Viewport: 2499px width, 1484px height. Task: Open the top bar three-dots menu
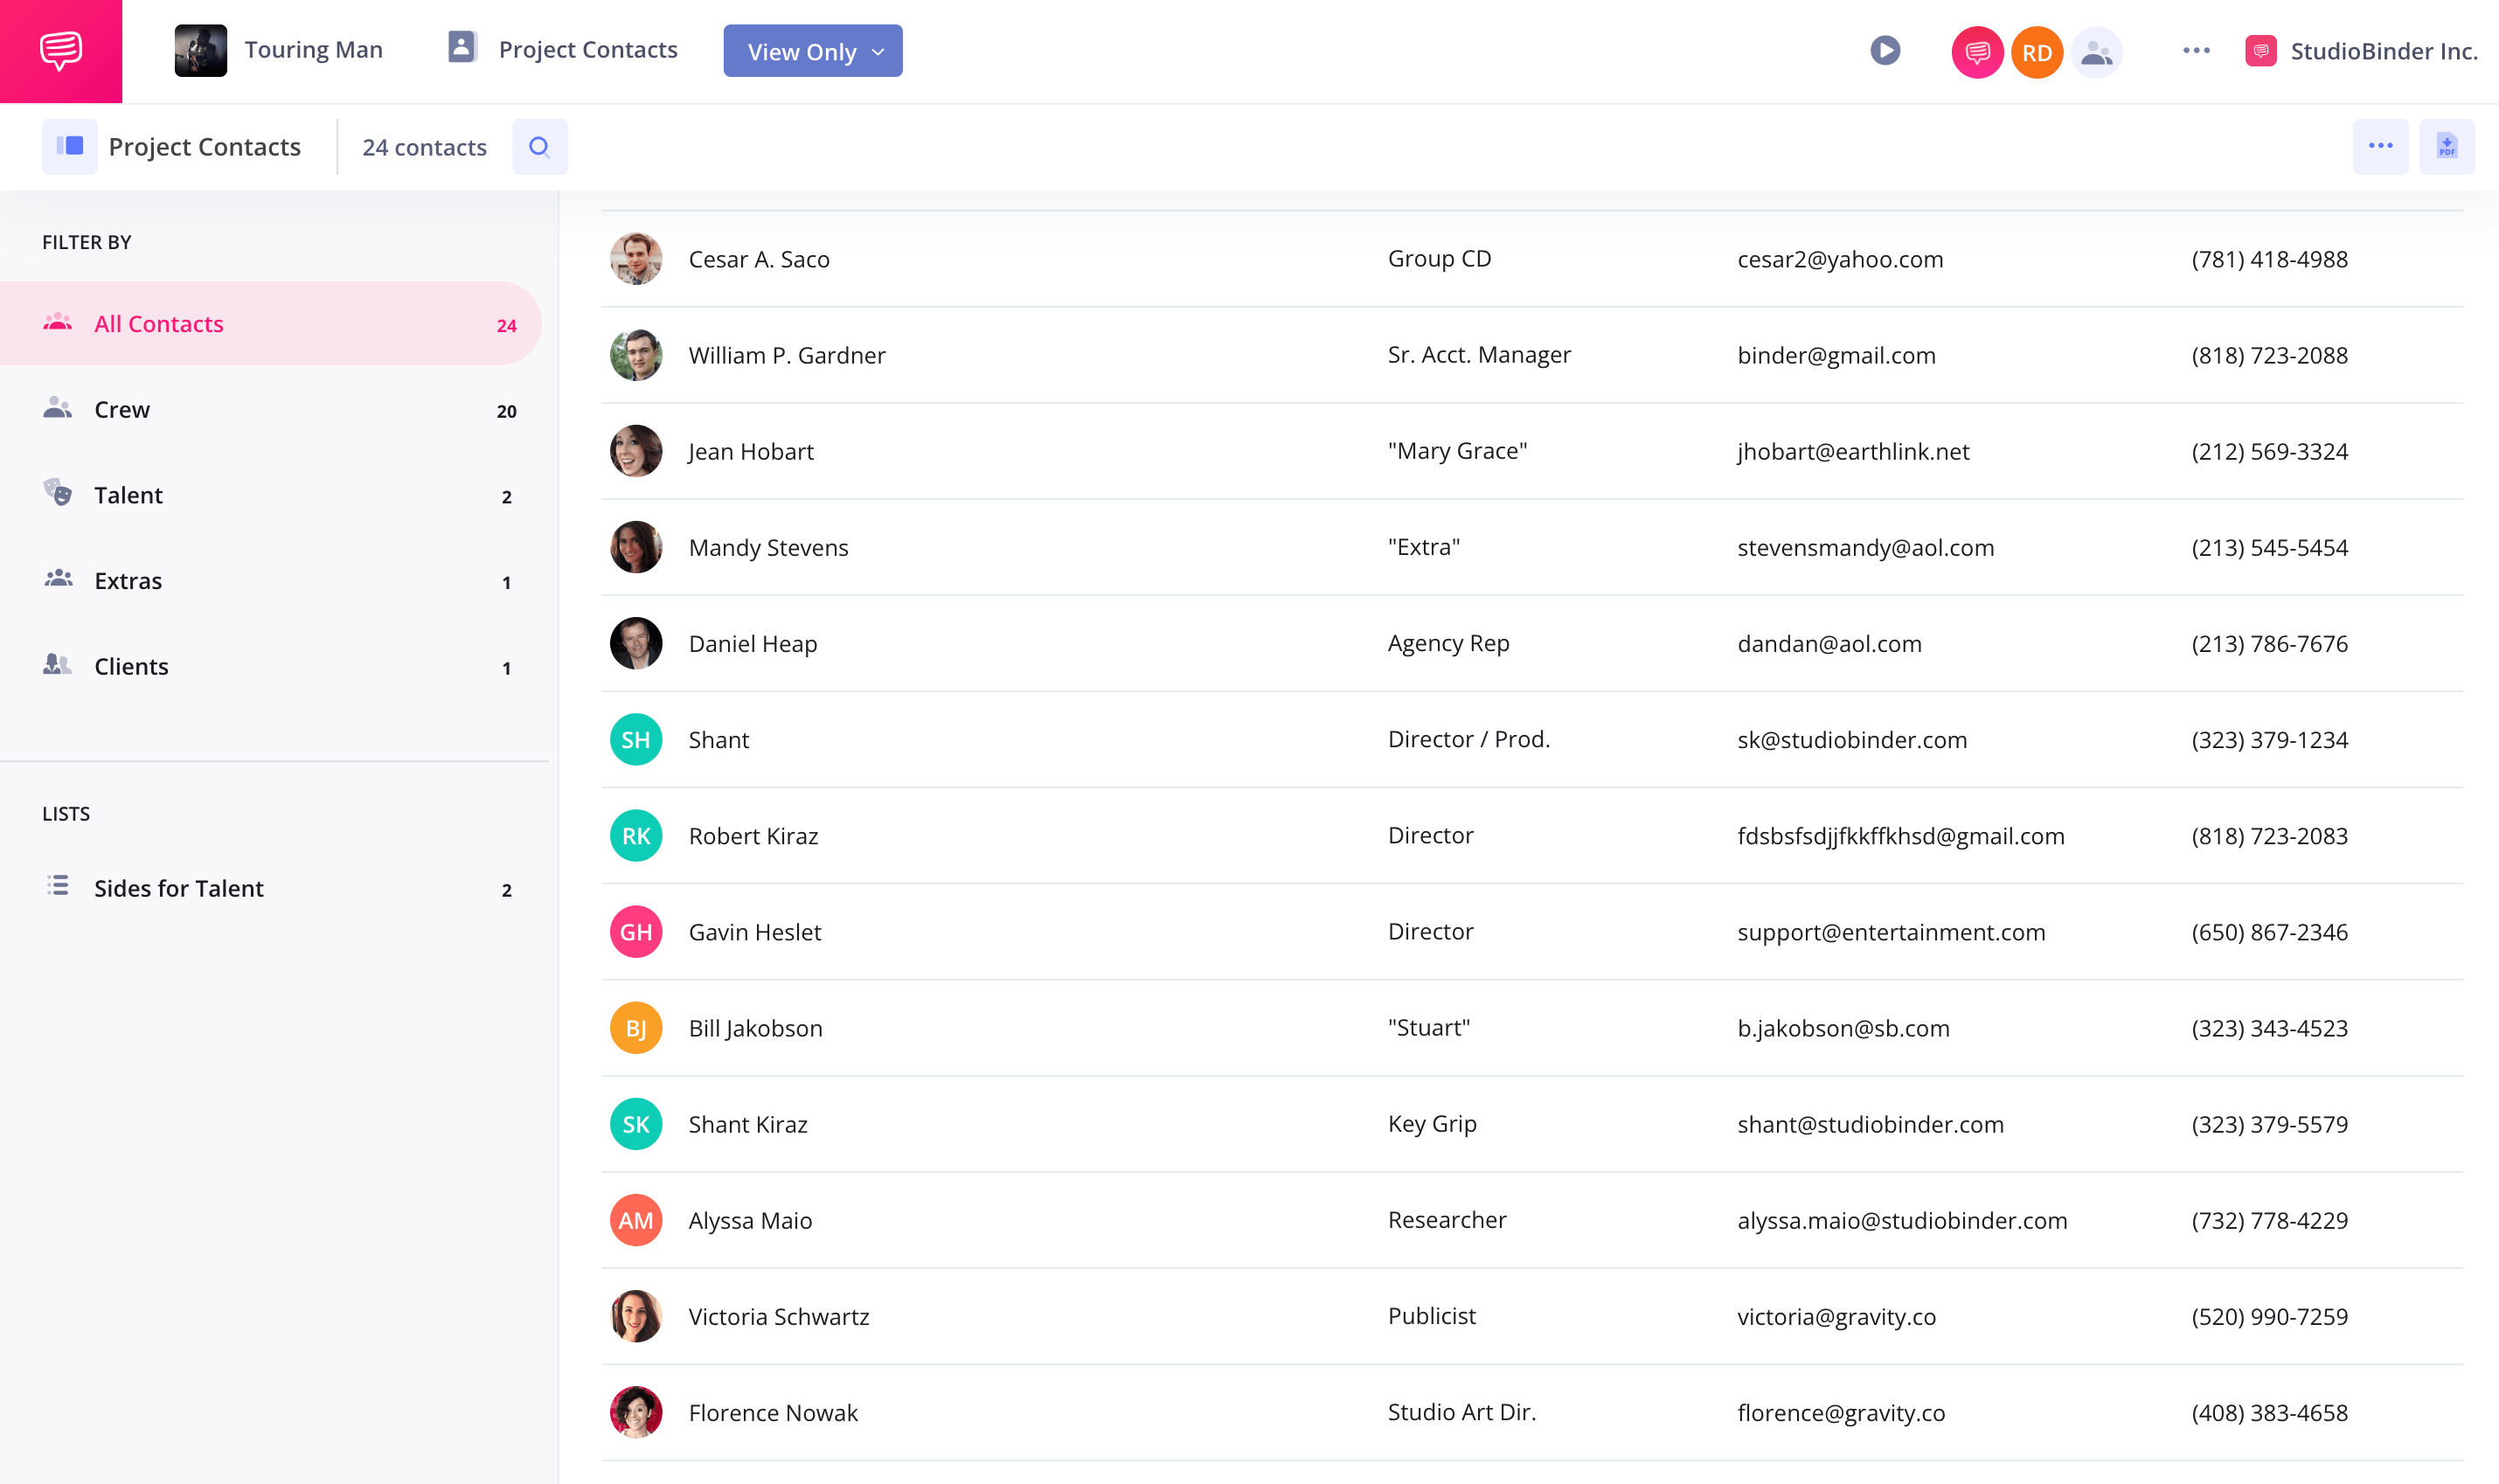(2196, 50)
